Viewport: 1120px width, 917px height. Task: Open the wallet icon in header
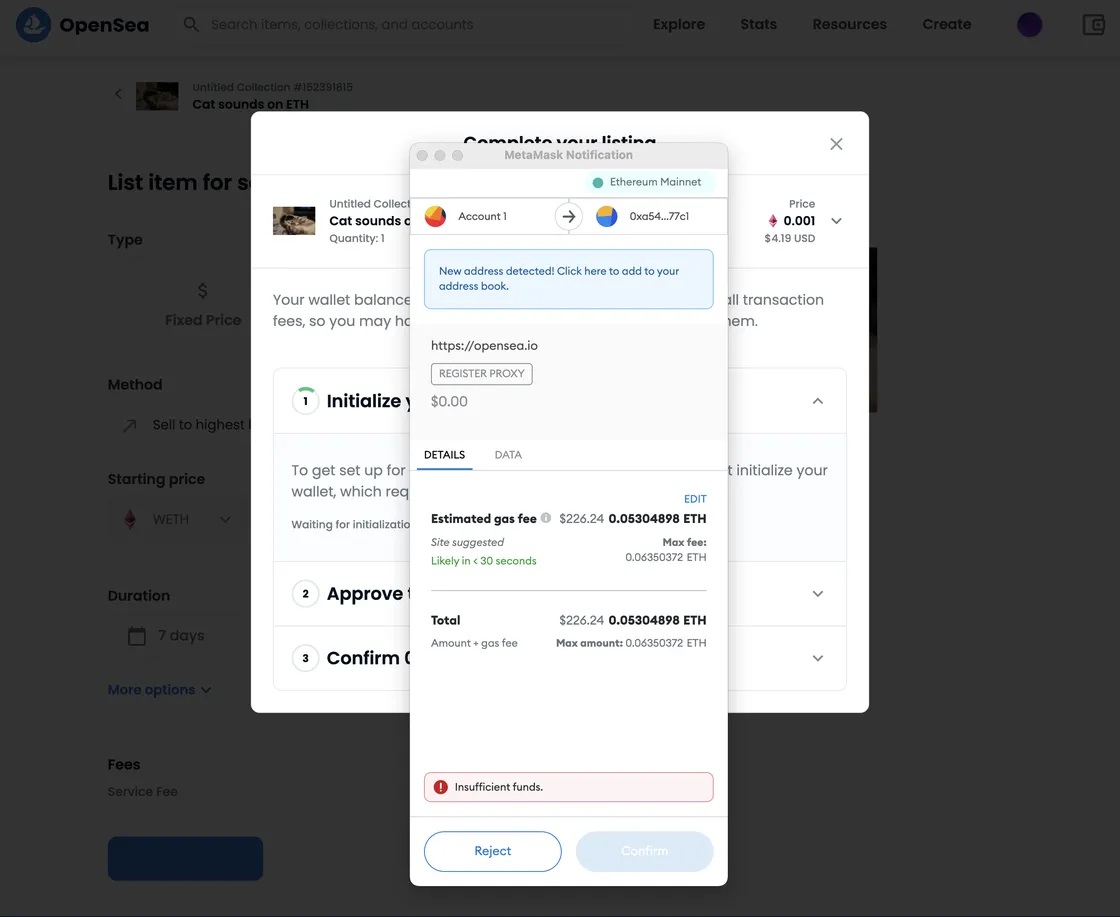(x=1094, y=24)
